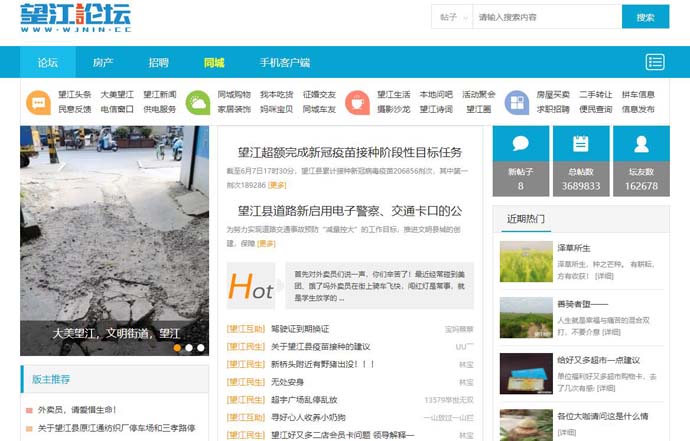Open the post 超宇广场乱停乱放
The height and width of the screenshot is (441, 690).
click(x=304, y=400)
